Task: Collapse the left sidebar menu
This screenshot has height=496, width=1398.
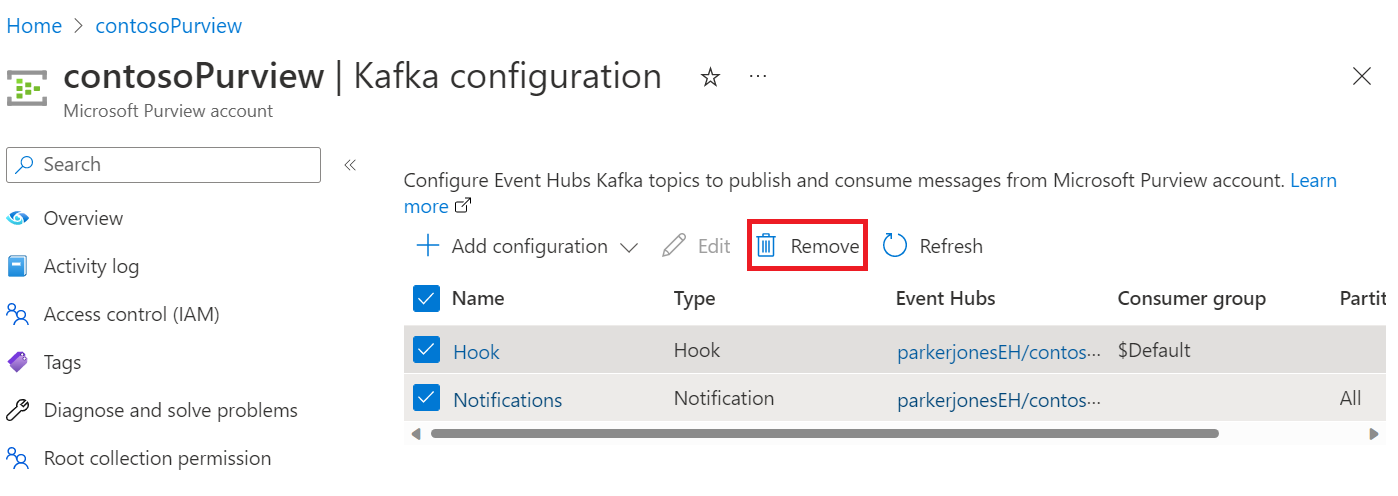Action: coord(350,165)
